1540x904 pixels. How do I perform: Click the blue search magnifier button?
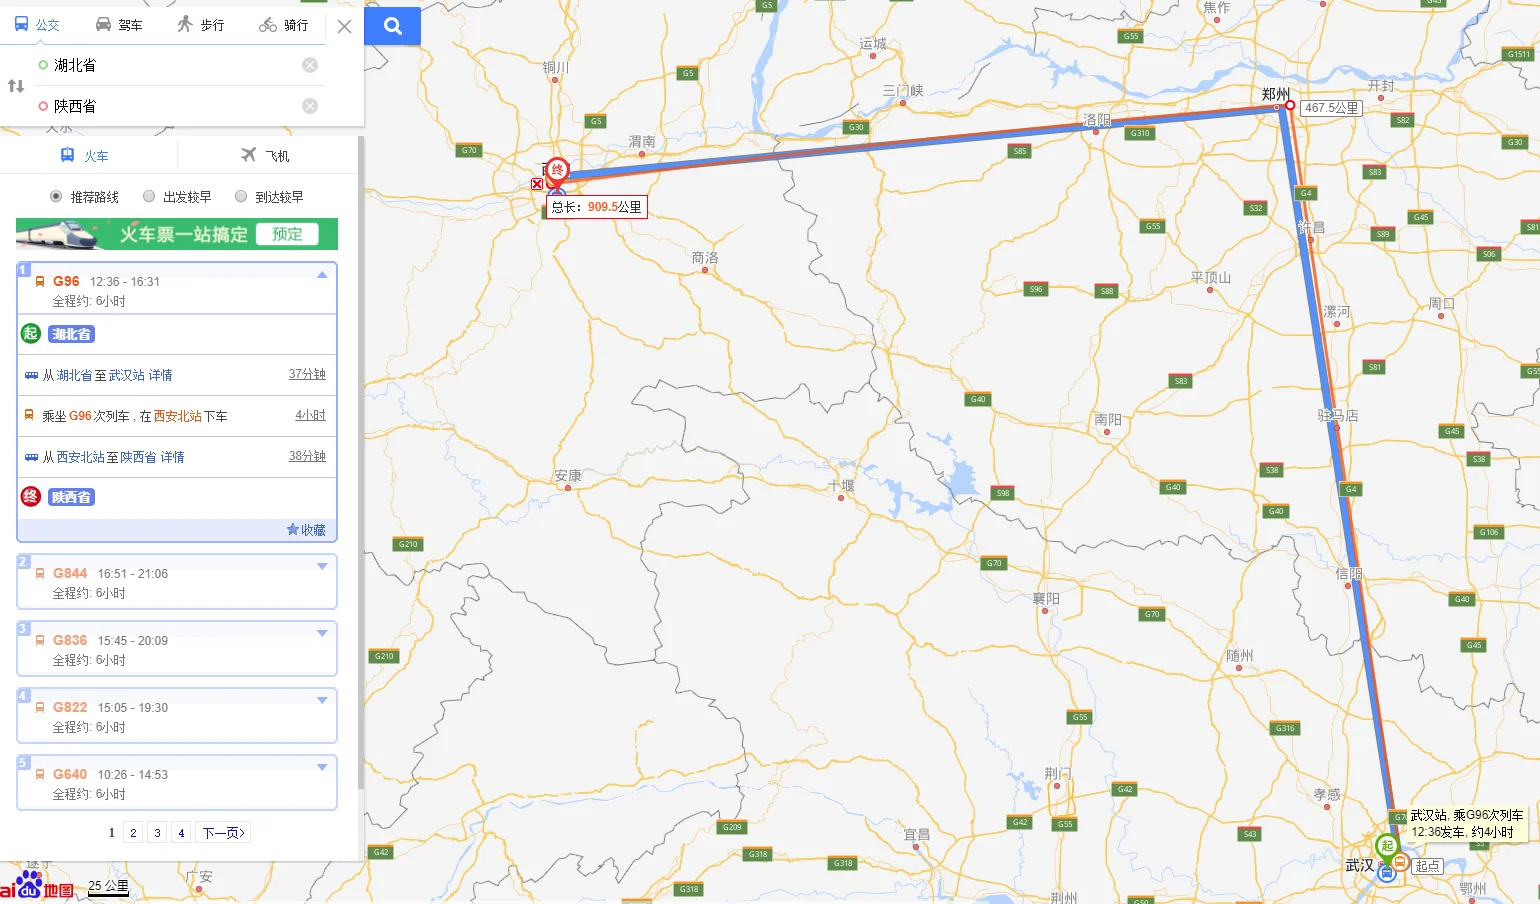pyautogui.click(x=393, y=26)
